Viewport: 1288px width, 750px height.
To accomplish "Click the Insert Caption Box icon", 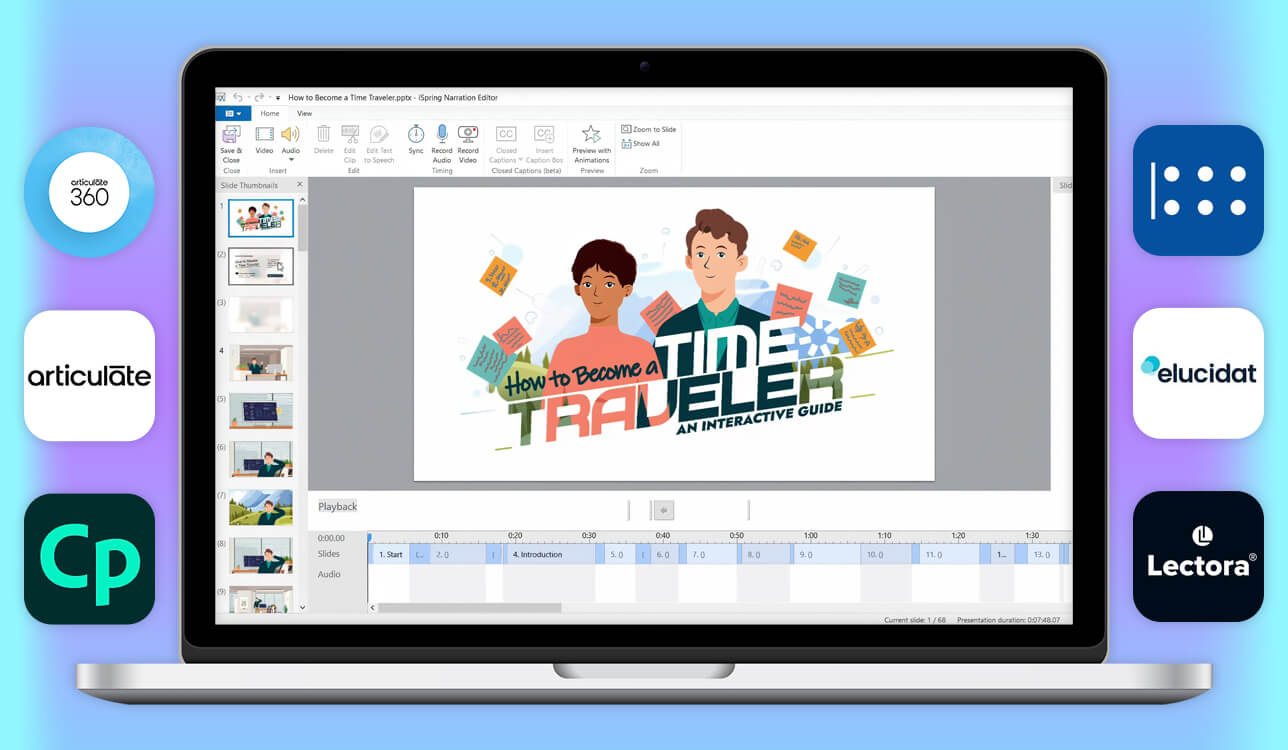I will (x=544, y=134).
